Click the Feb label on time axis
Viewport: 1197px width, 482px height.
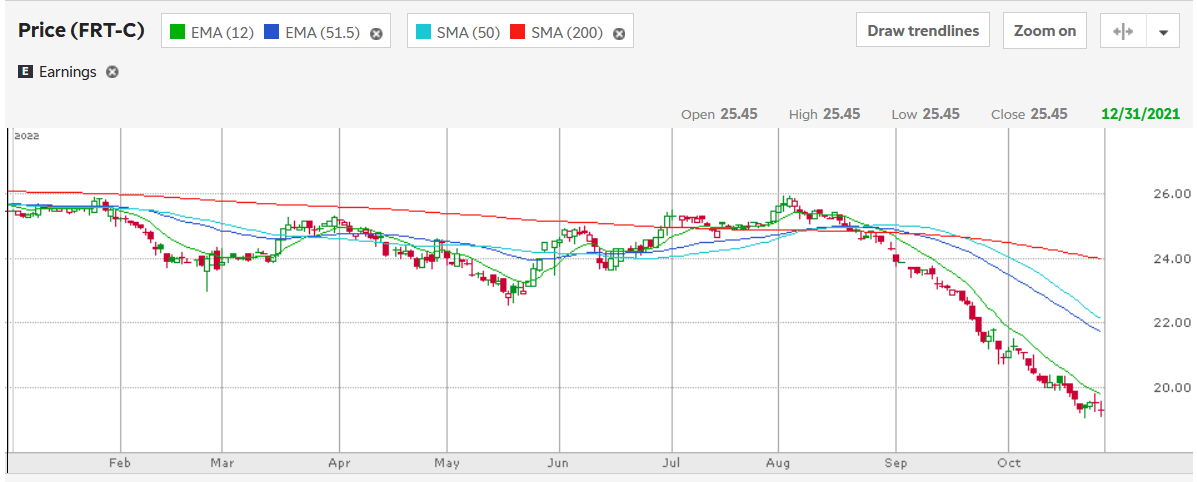click(120, 464)
